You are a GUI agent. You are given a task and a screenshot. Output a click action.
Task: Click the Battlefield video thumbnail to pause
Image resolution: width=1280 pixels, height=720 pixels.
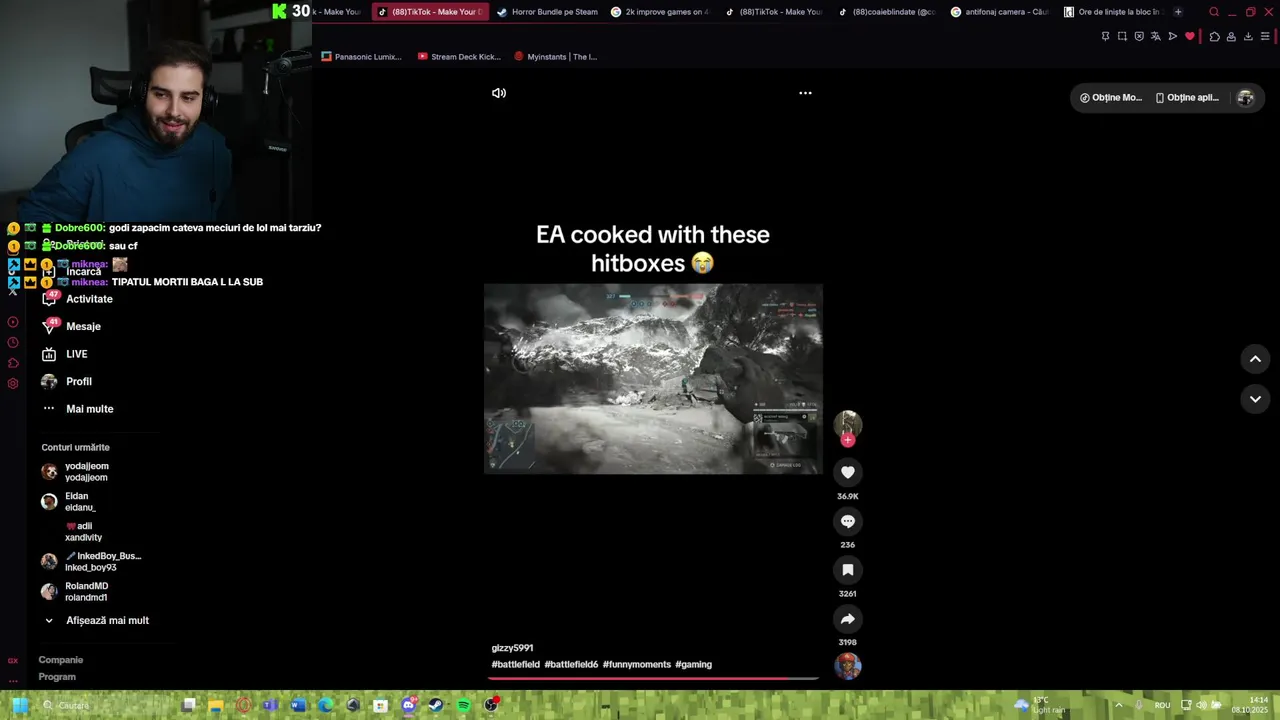click(x=653, y=378)
